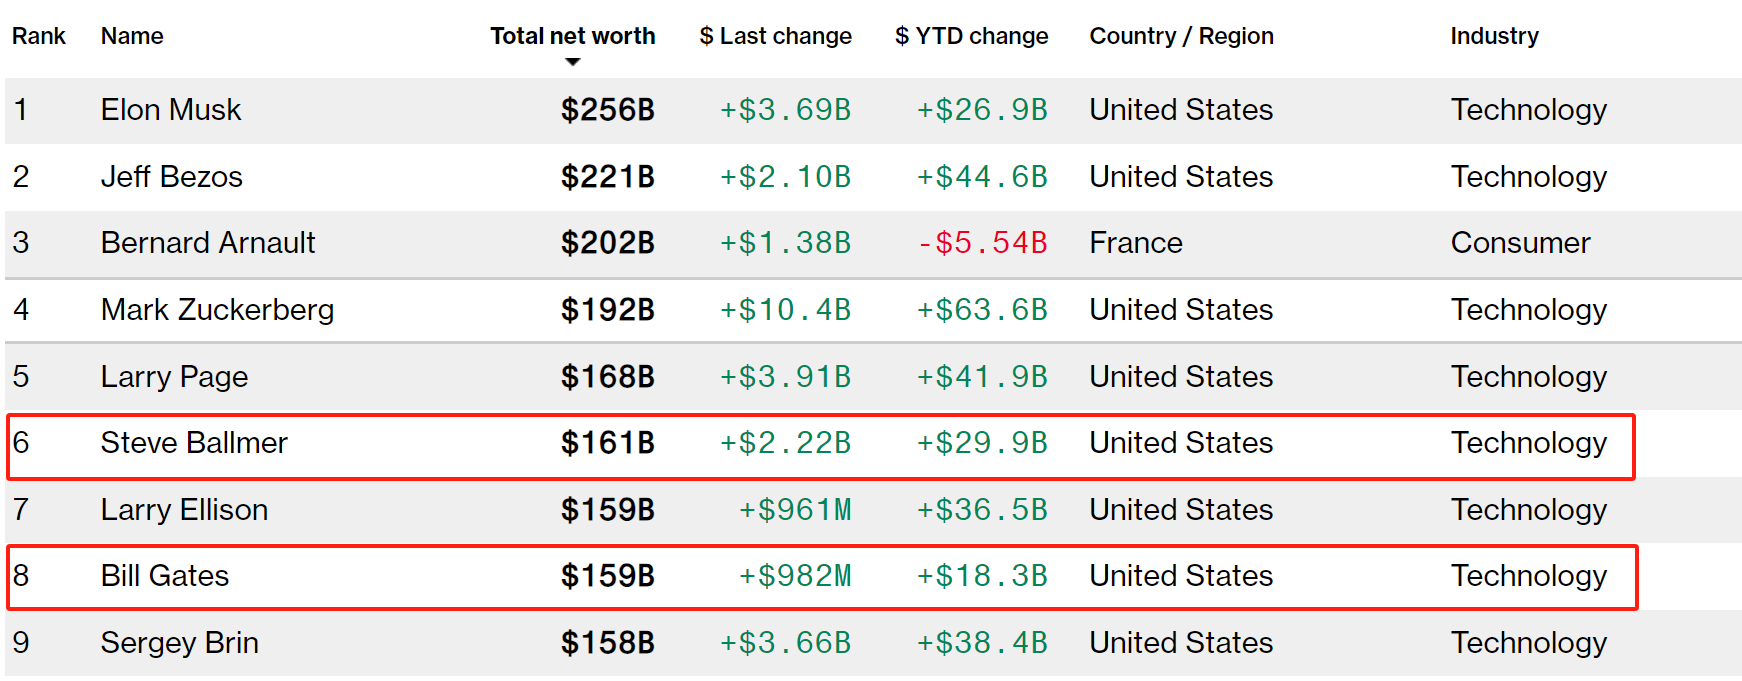Click the Name column header
Image resolution: width=1742 pixels, height=681 pixels.
132,36
